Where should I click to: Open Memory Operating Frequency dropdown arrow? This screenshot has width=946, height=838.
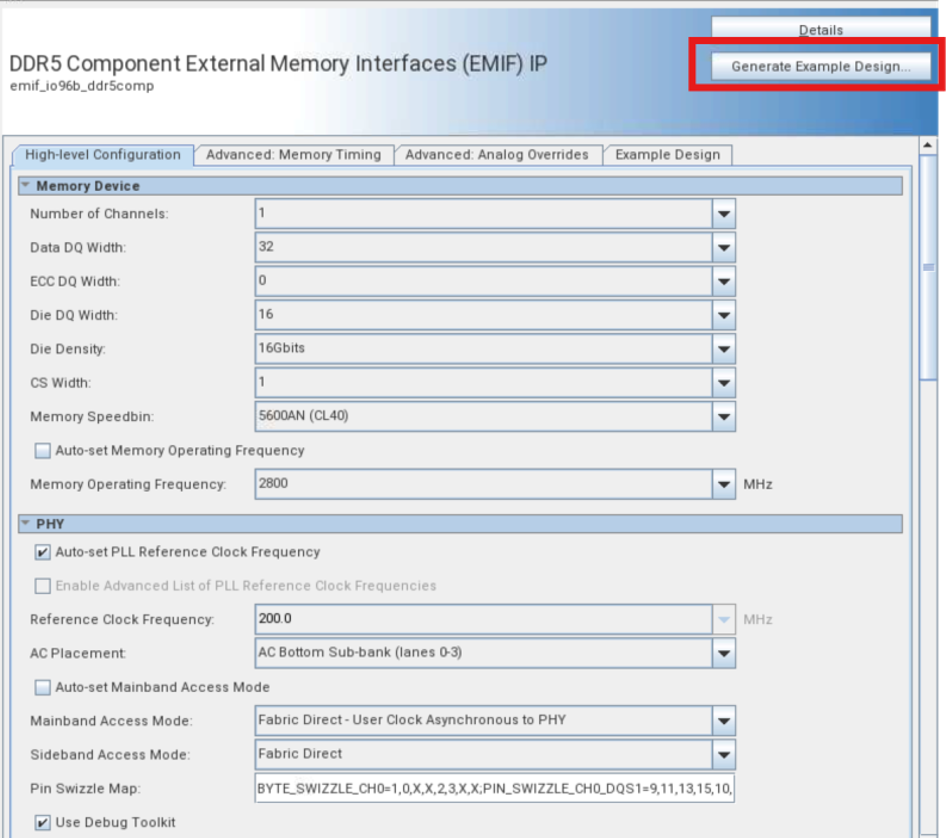click(724, 485)
